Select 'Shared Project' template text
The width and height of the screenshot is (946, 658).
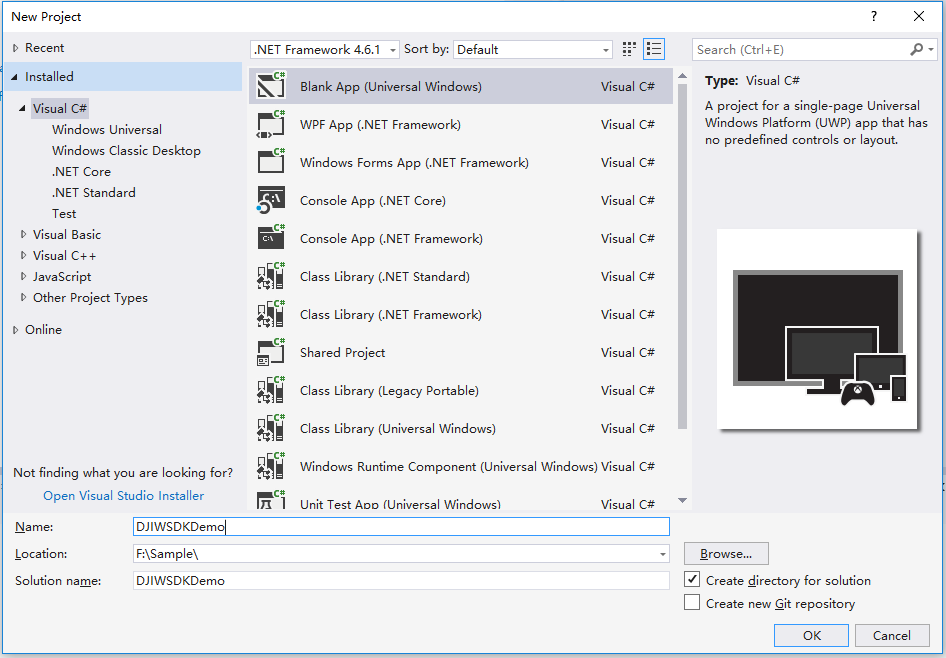coord(342,353)
